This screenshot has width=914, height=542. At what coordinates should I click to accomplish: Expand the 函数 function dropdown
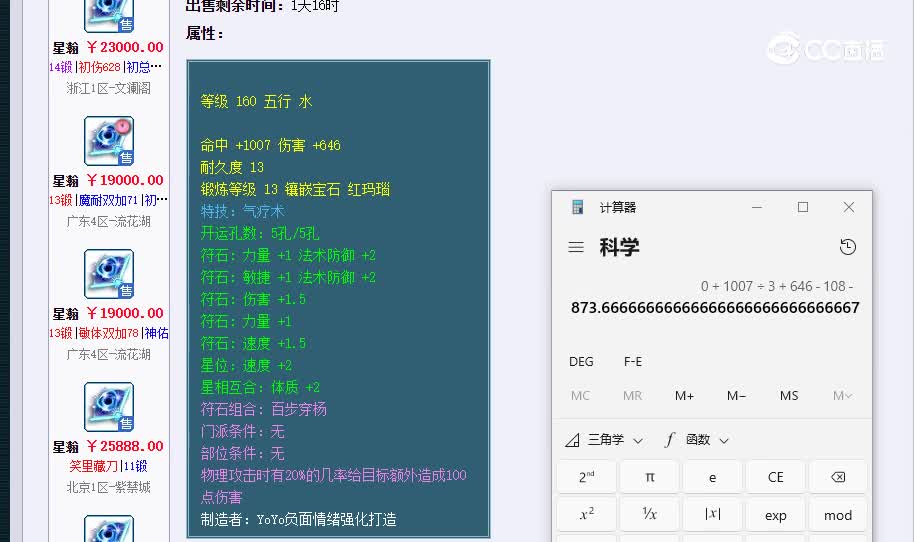tap(697, 439)
